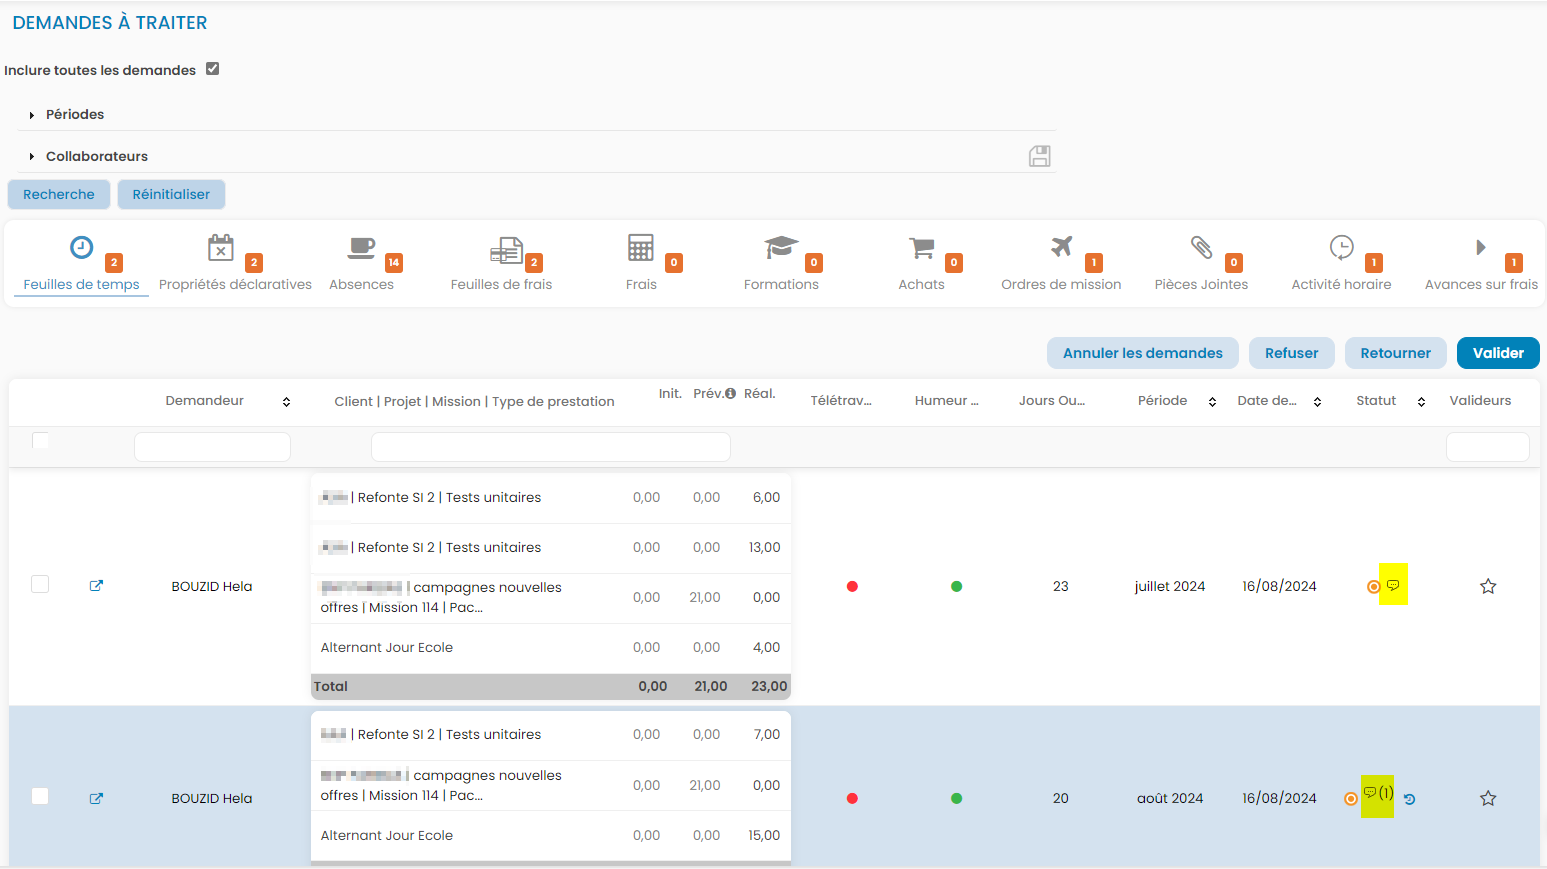Viewport: 1547px width, 869px height.
Task: Click the save filter floppy disk icon
Action: click(1039, 156)
